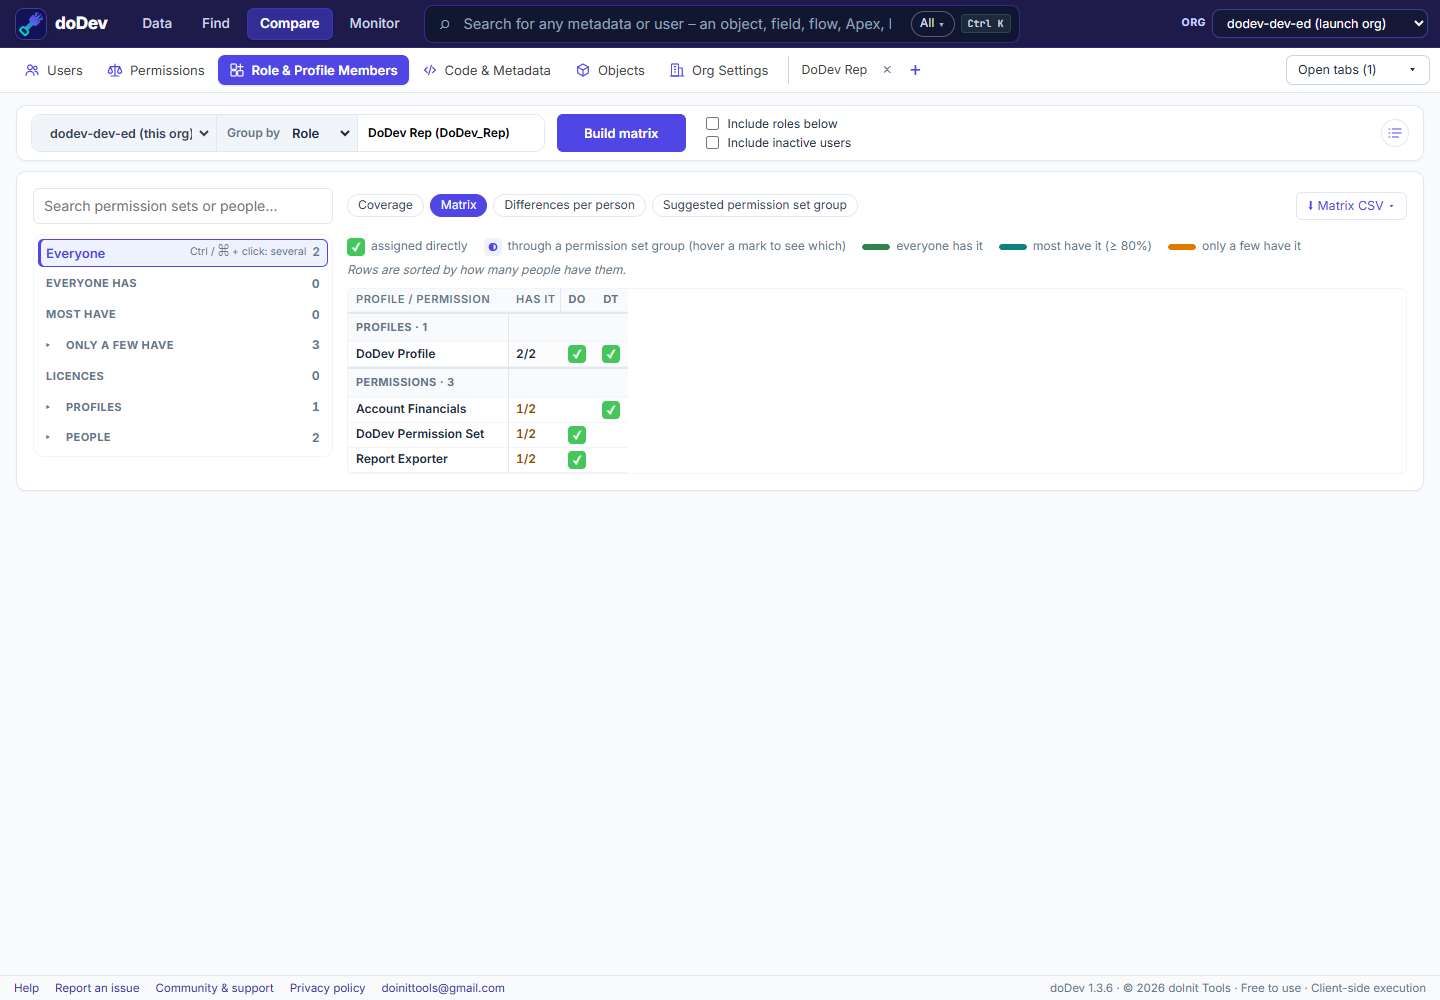Image resolution: width=1440 pixels, height=1000 pixels.
Task: Click the orange only a few swatch
Action: click(1182, 247)
